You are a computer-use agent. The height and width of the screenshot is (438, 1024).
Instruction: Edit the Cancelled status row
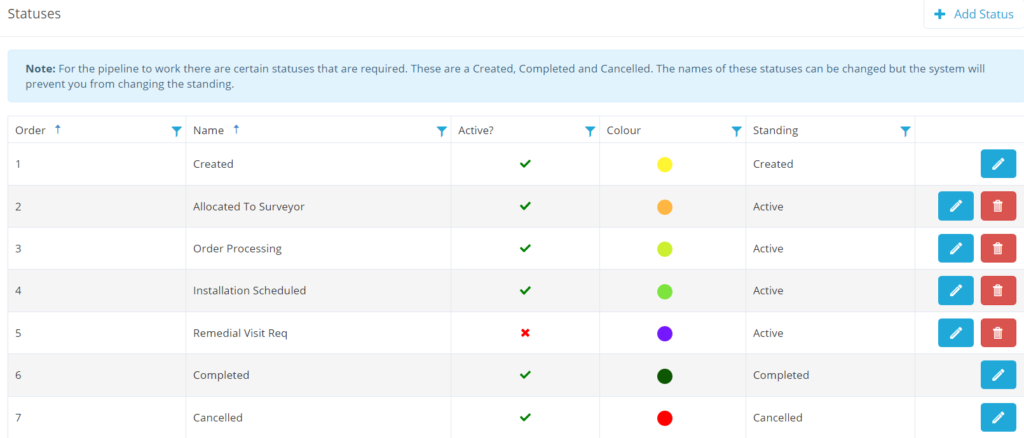[x=998, y=417]
